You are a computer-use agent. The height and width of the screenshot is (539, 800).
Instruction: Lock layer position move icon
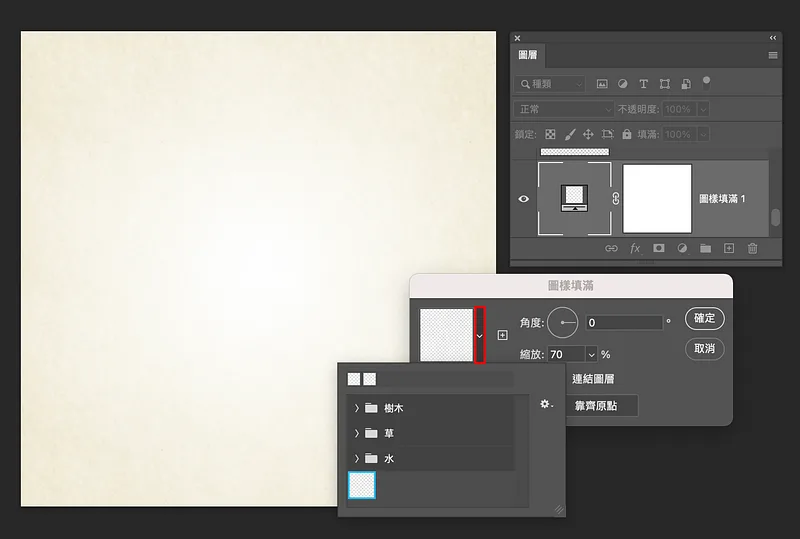tap(588, 134)
